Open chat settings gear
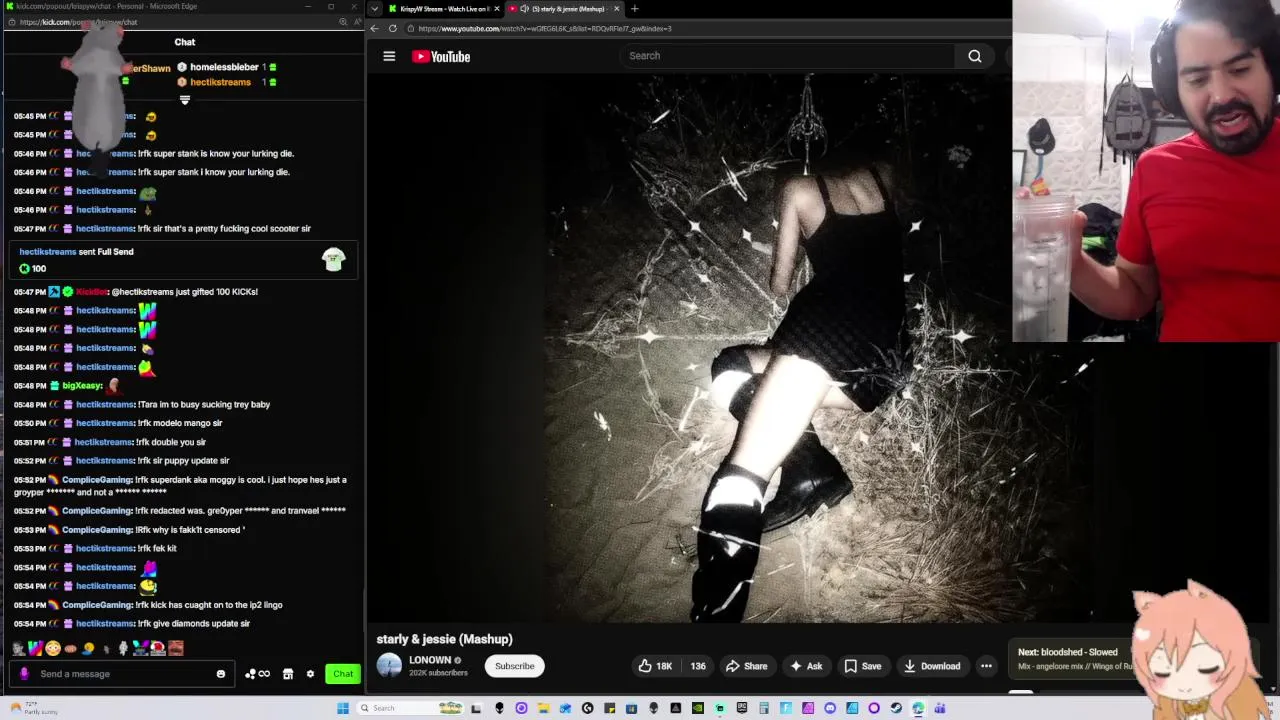 tap(310, 674)
